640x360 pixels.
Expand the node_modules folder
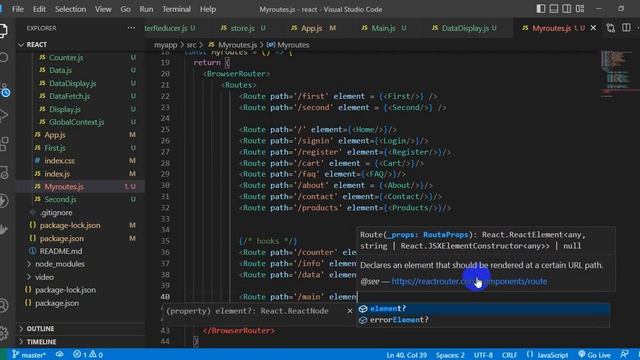(x=80, y=264)
